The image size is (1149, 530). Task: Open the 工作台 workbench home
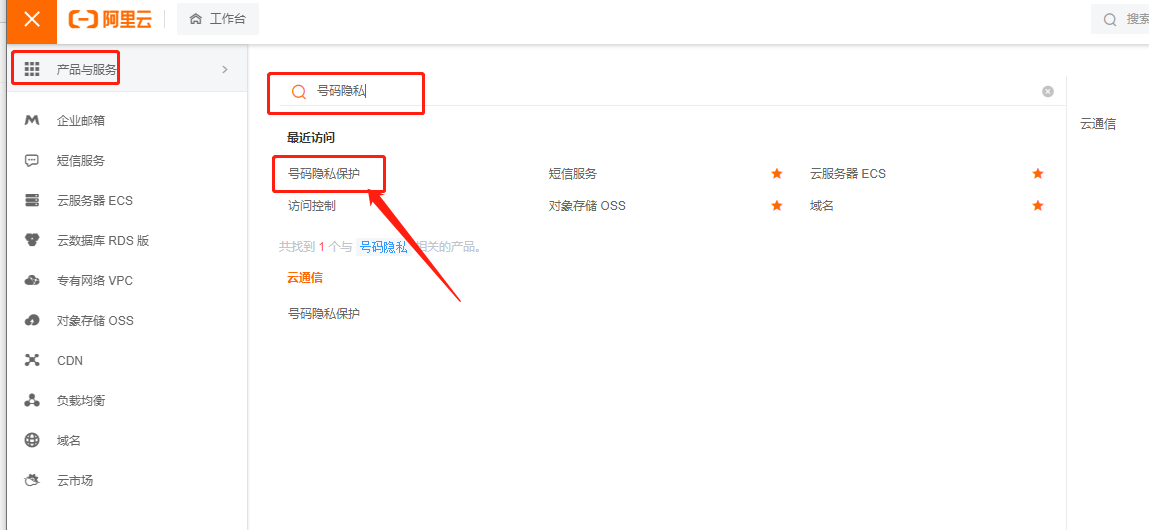pyautogui.click(x=218, y=20)
